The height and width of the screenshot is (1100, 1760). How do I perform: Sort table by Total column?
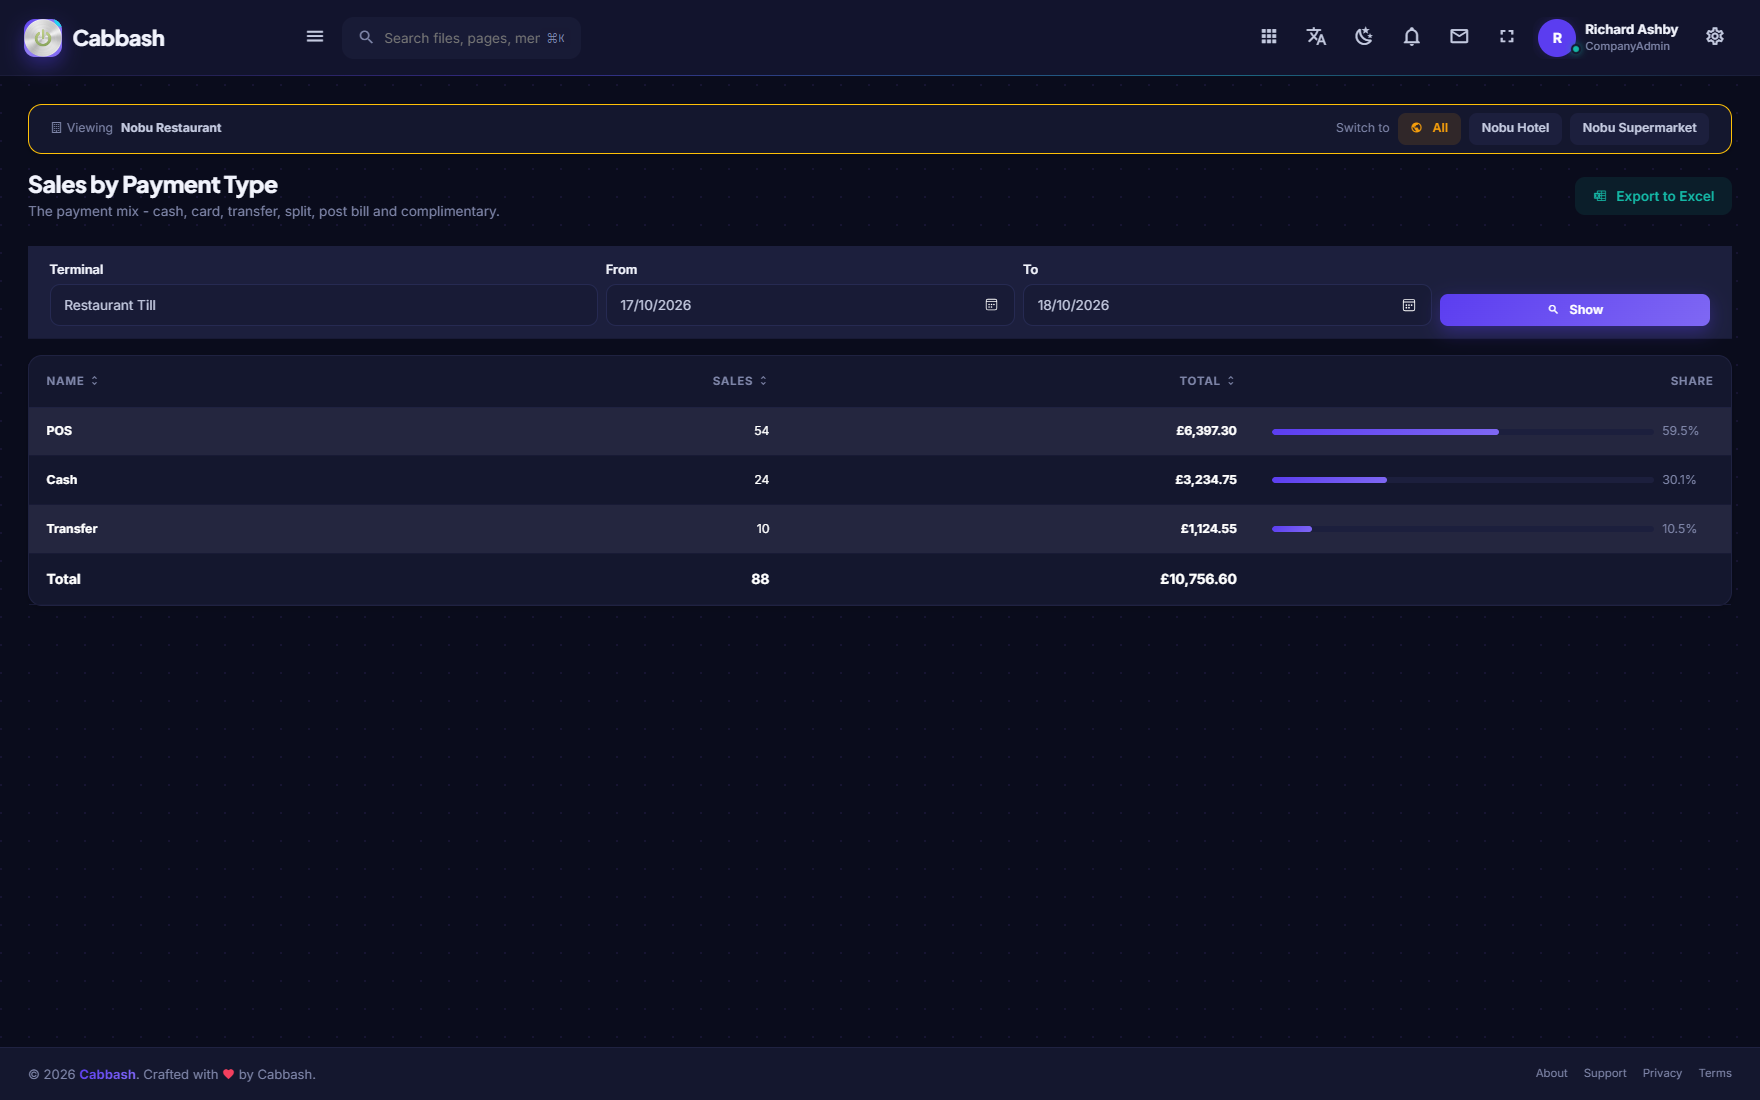[x=1207, y=381]
